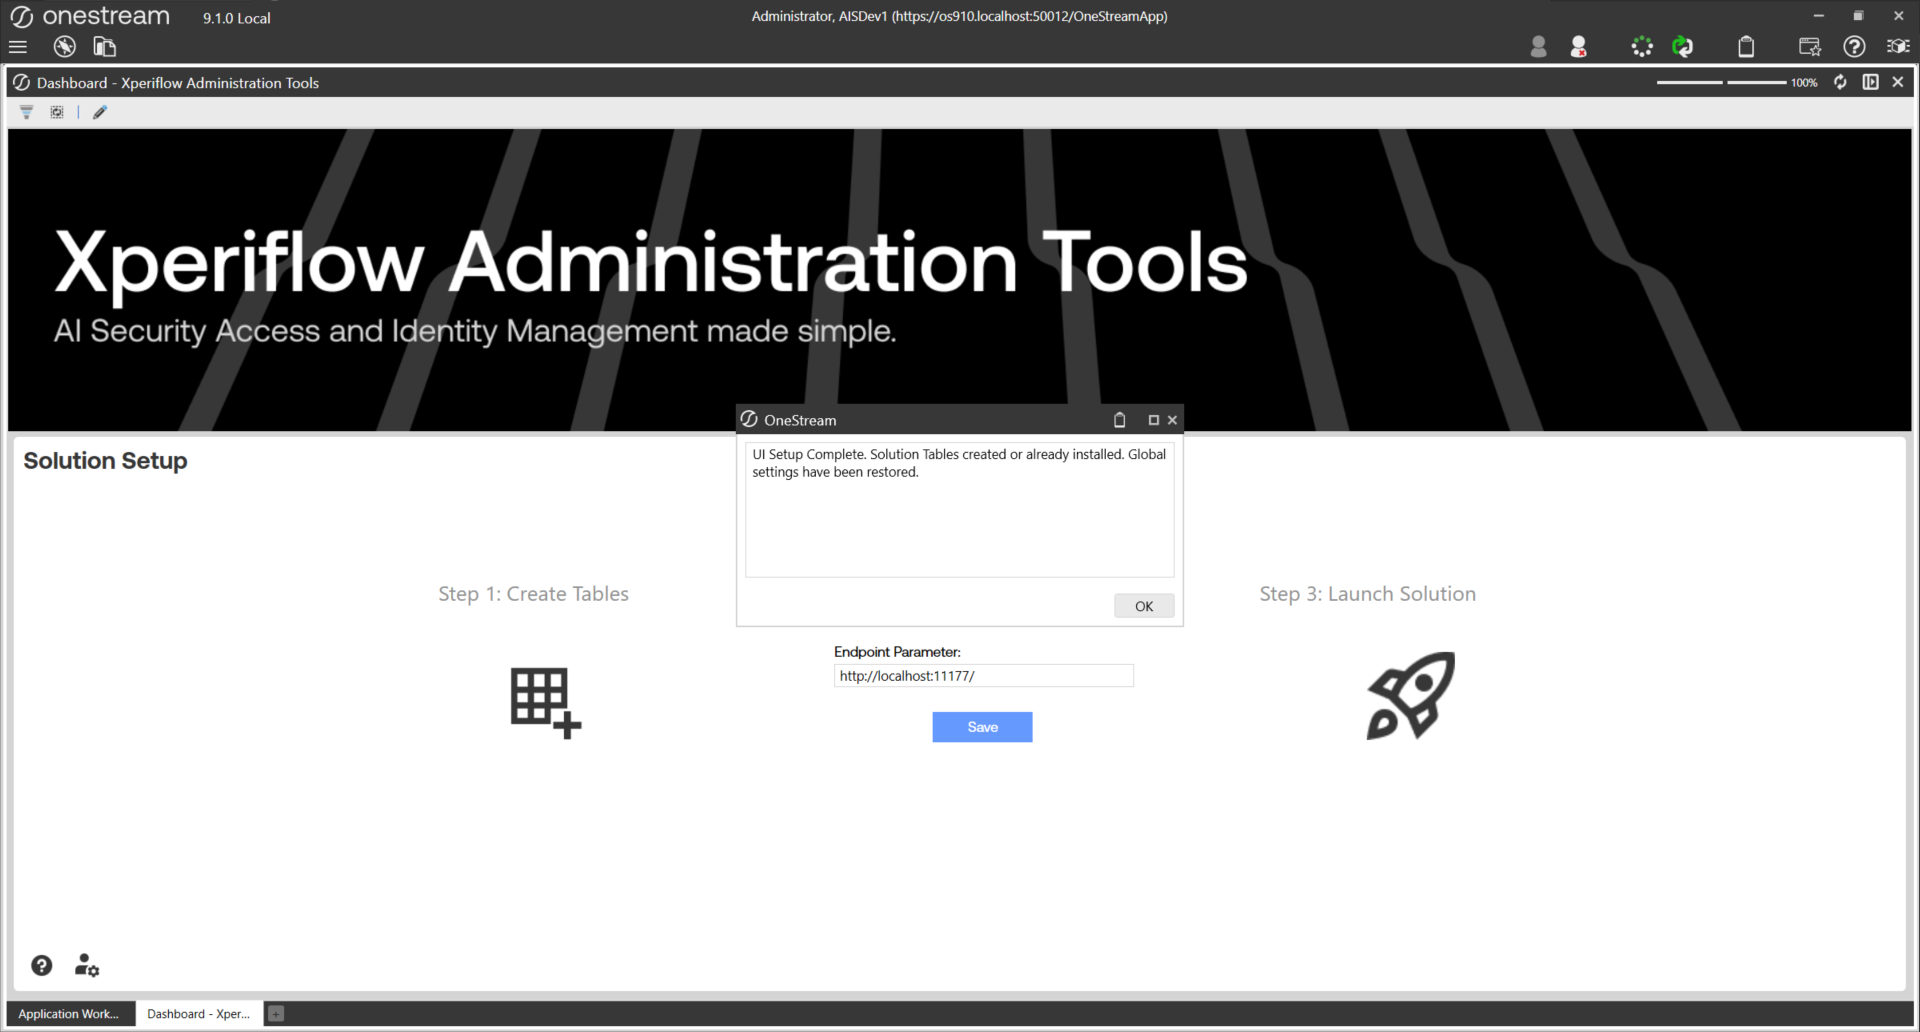Click the filter funnel icon in dashboard toolbar
This screenshot has width=1920, height=1032.
click(27, 112)
